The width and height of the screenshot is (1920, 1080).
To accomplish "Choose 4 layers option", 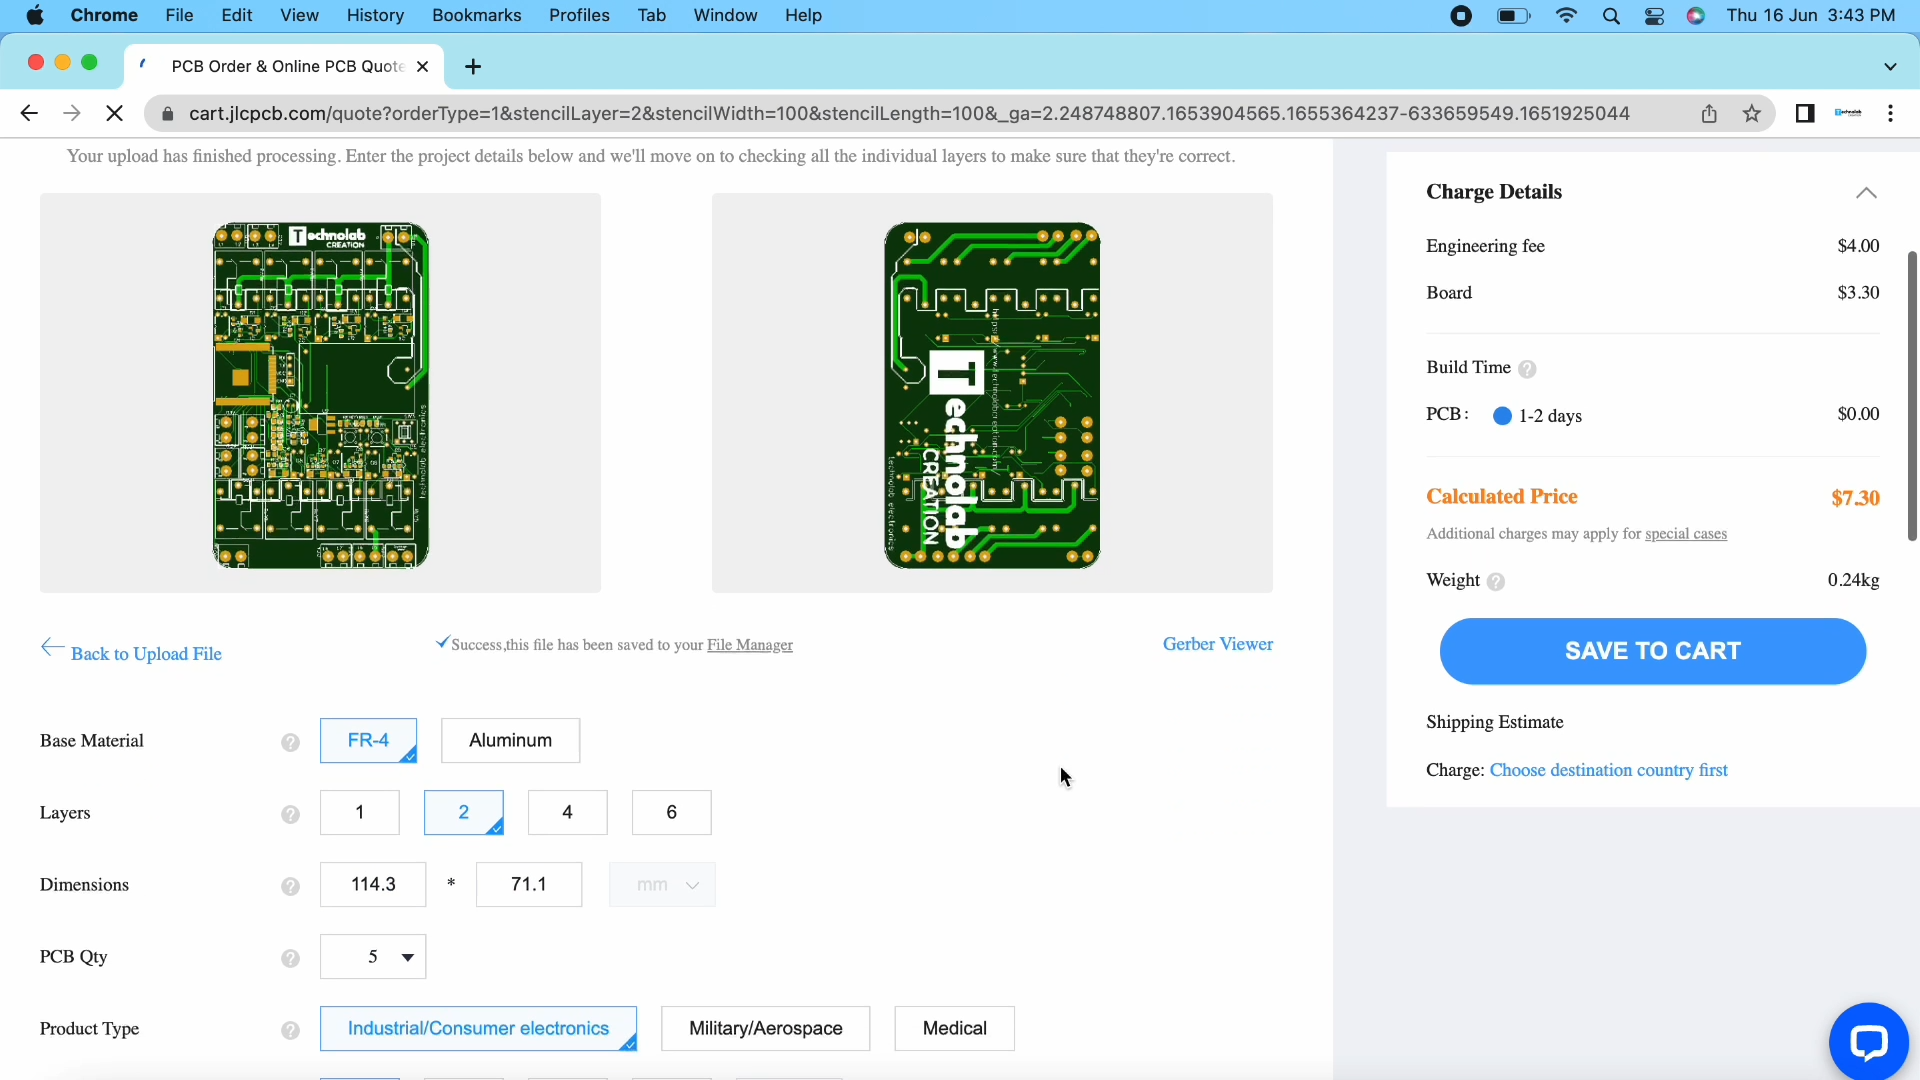I will point(567,812).
